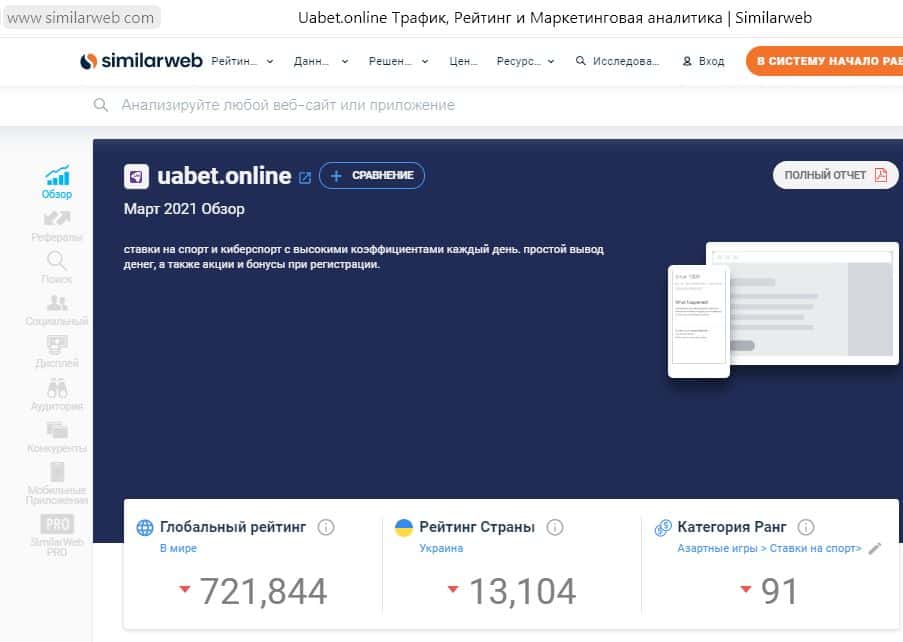Click the Украина country link

(x=441, y=548)
